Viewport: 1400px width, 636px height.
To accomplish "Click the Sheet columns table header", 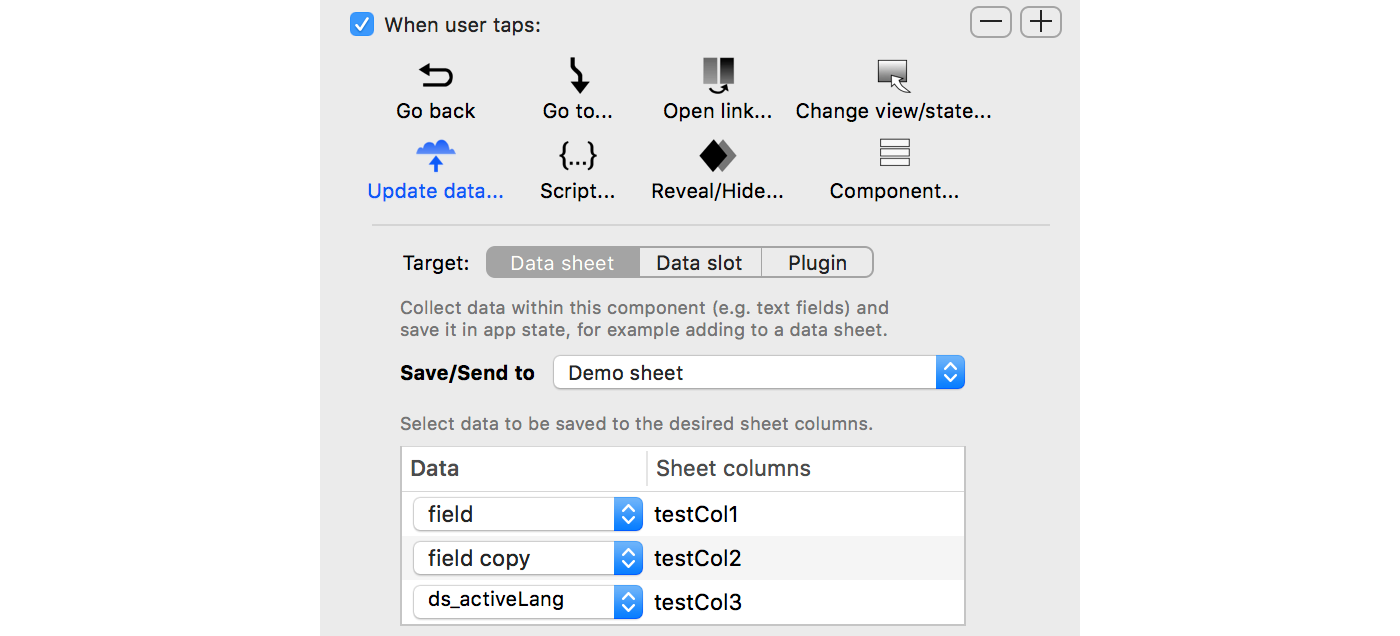I will tap(733, 469).
